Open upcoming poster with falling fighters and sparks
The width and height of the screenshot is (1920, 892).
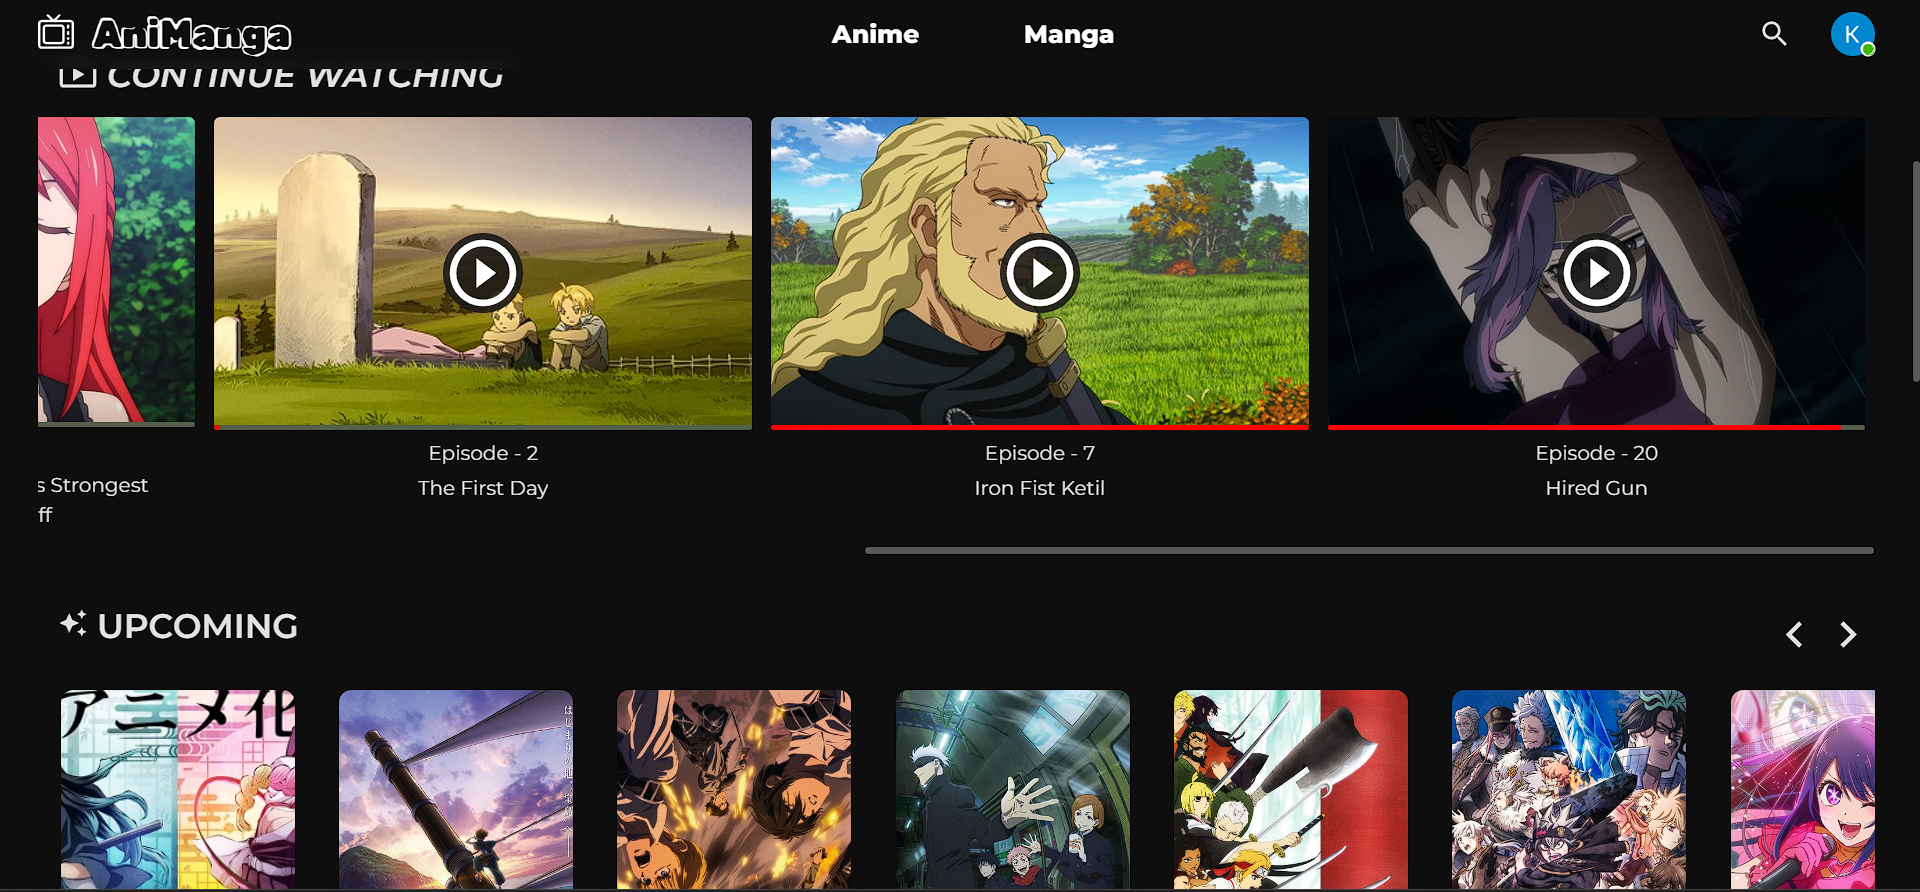tap(734, 789)
